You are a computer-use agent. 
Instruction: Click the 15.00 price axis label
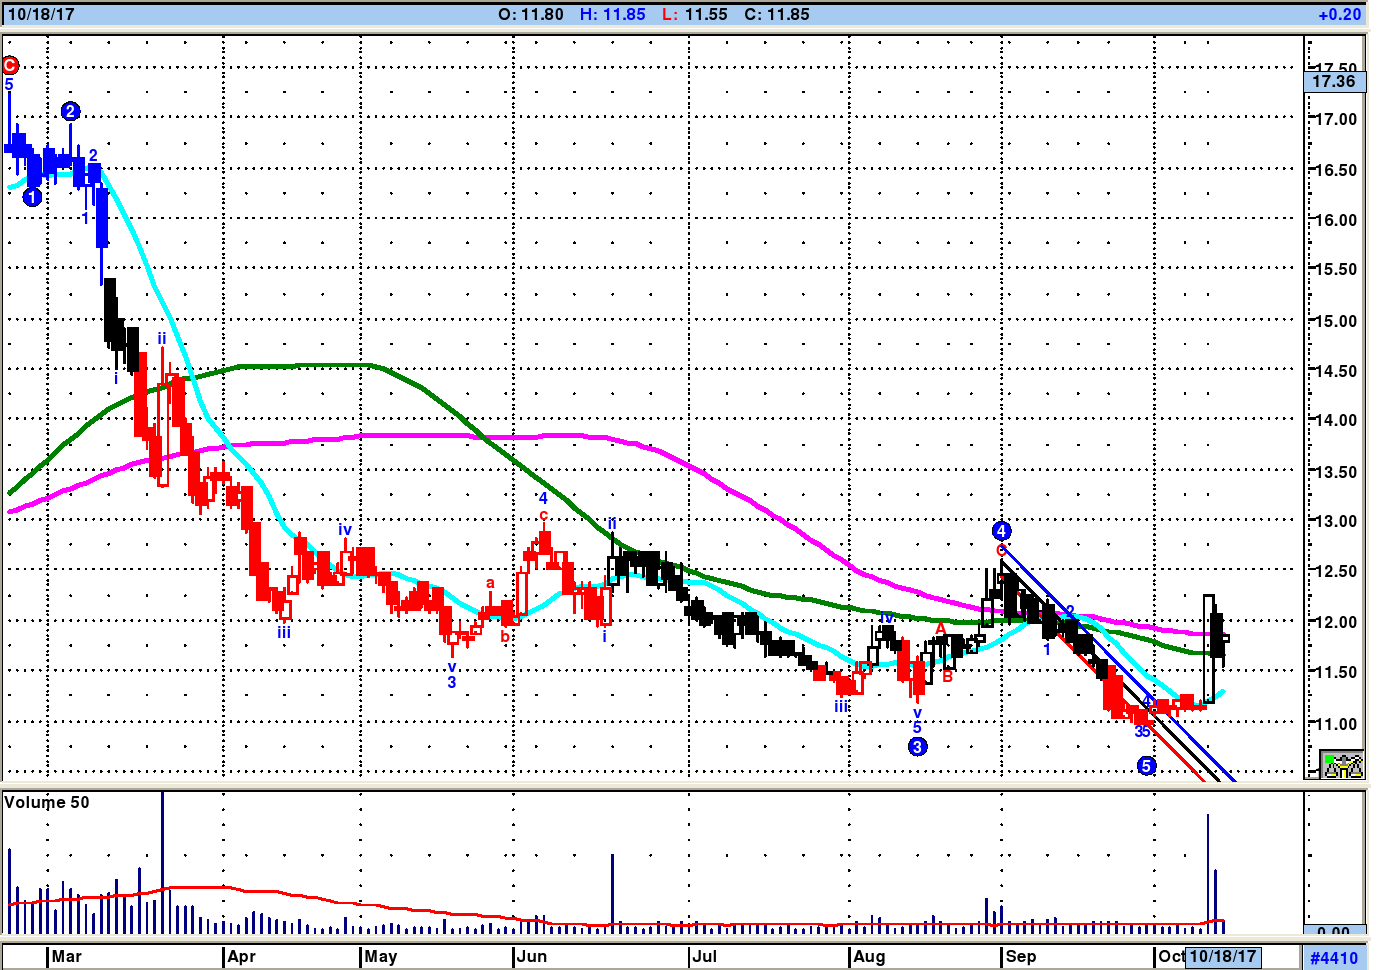coord(1336,321)
